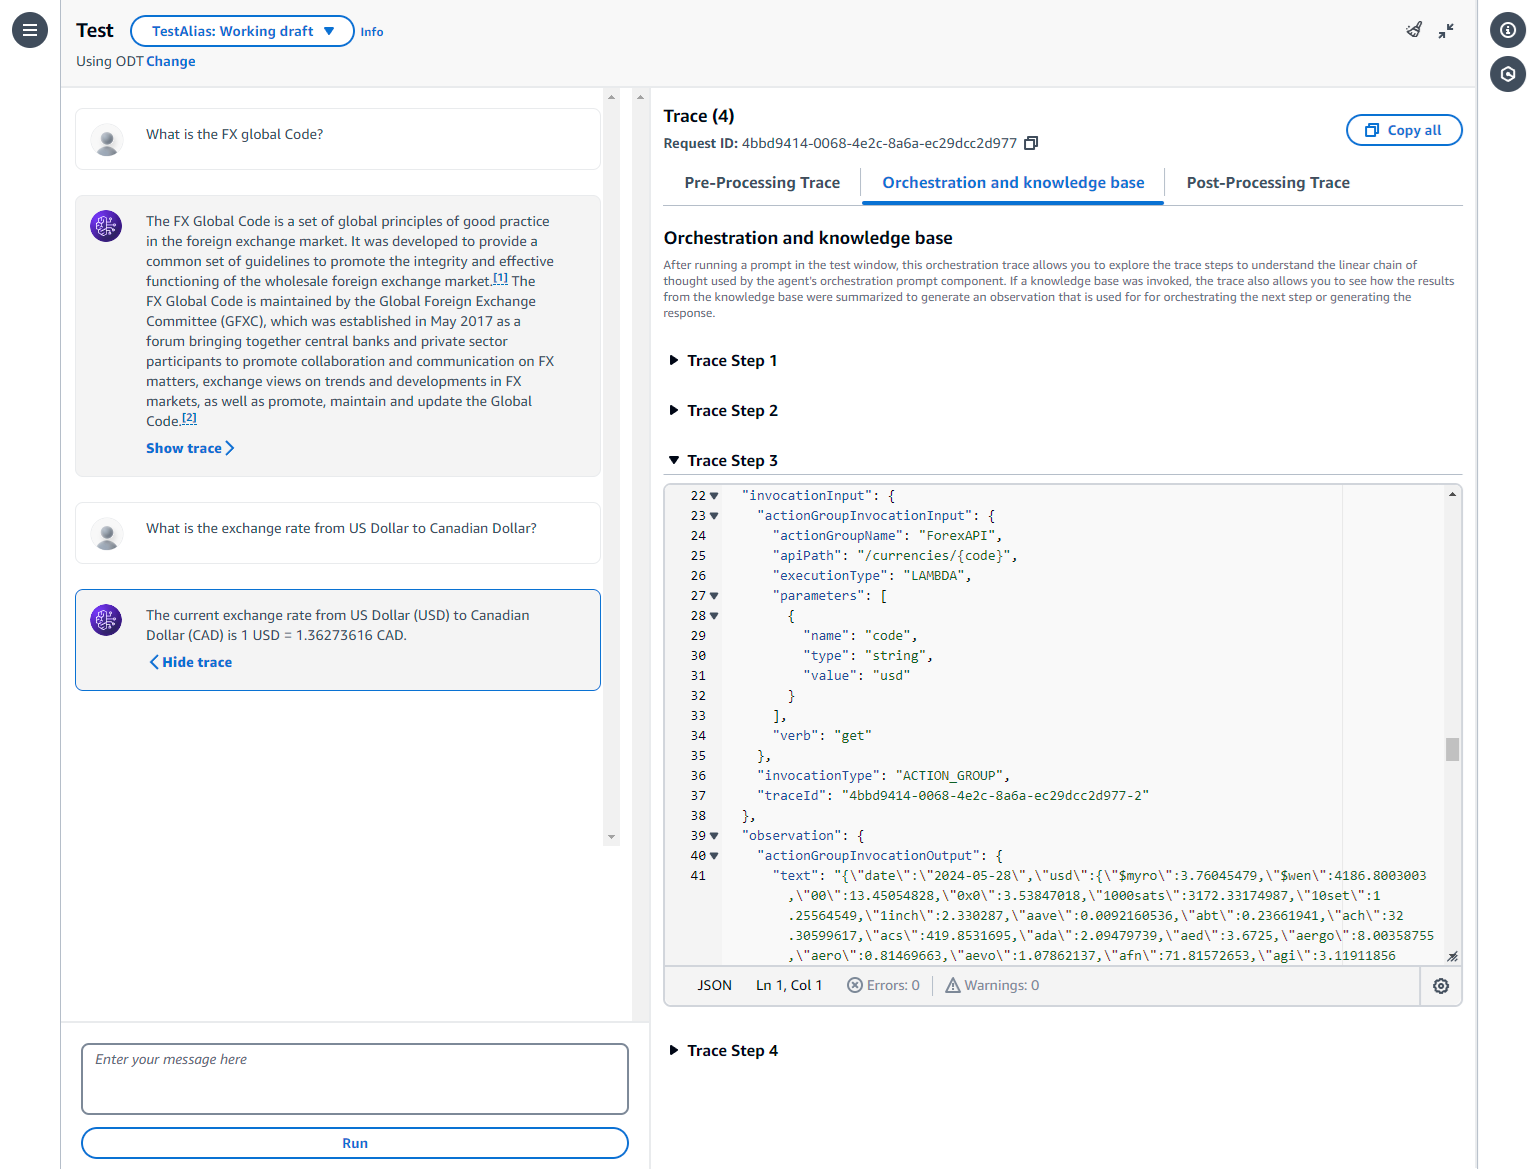The width and height of the screenshot is (1535, 1169).
Task: Fold the observation block at line 39
Action: pos(714,836)
